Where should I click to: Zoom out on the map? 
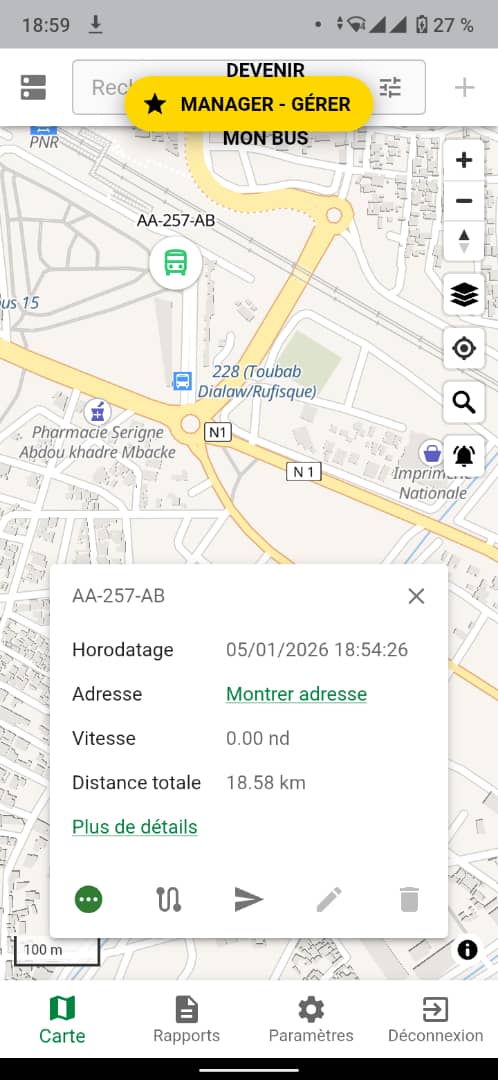point(464,201)
